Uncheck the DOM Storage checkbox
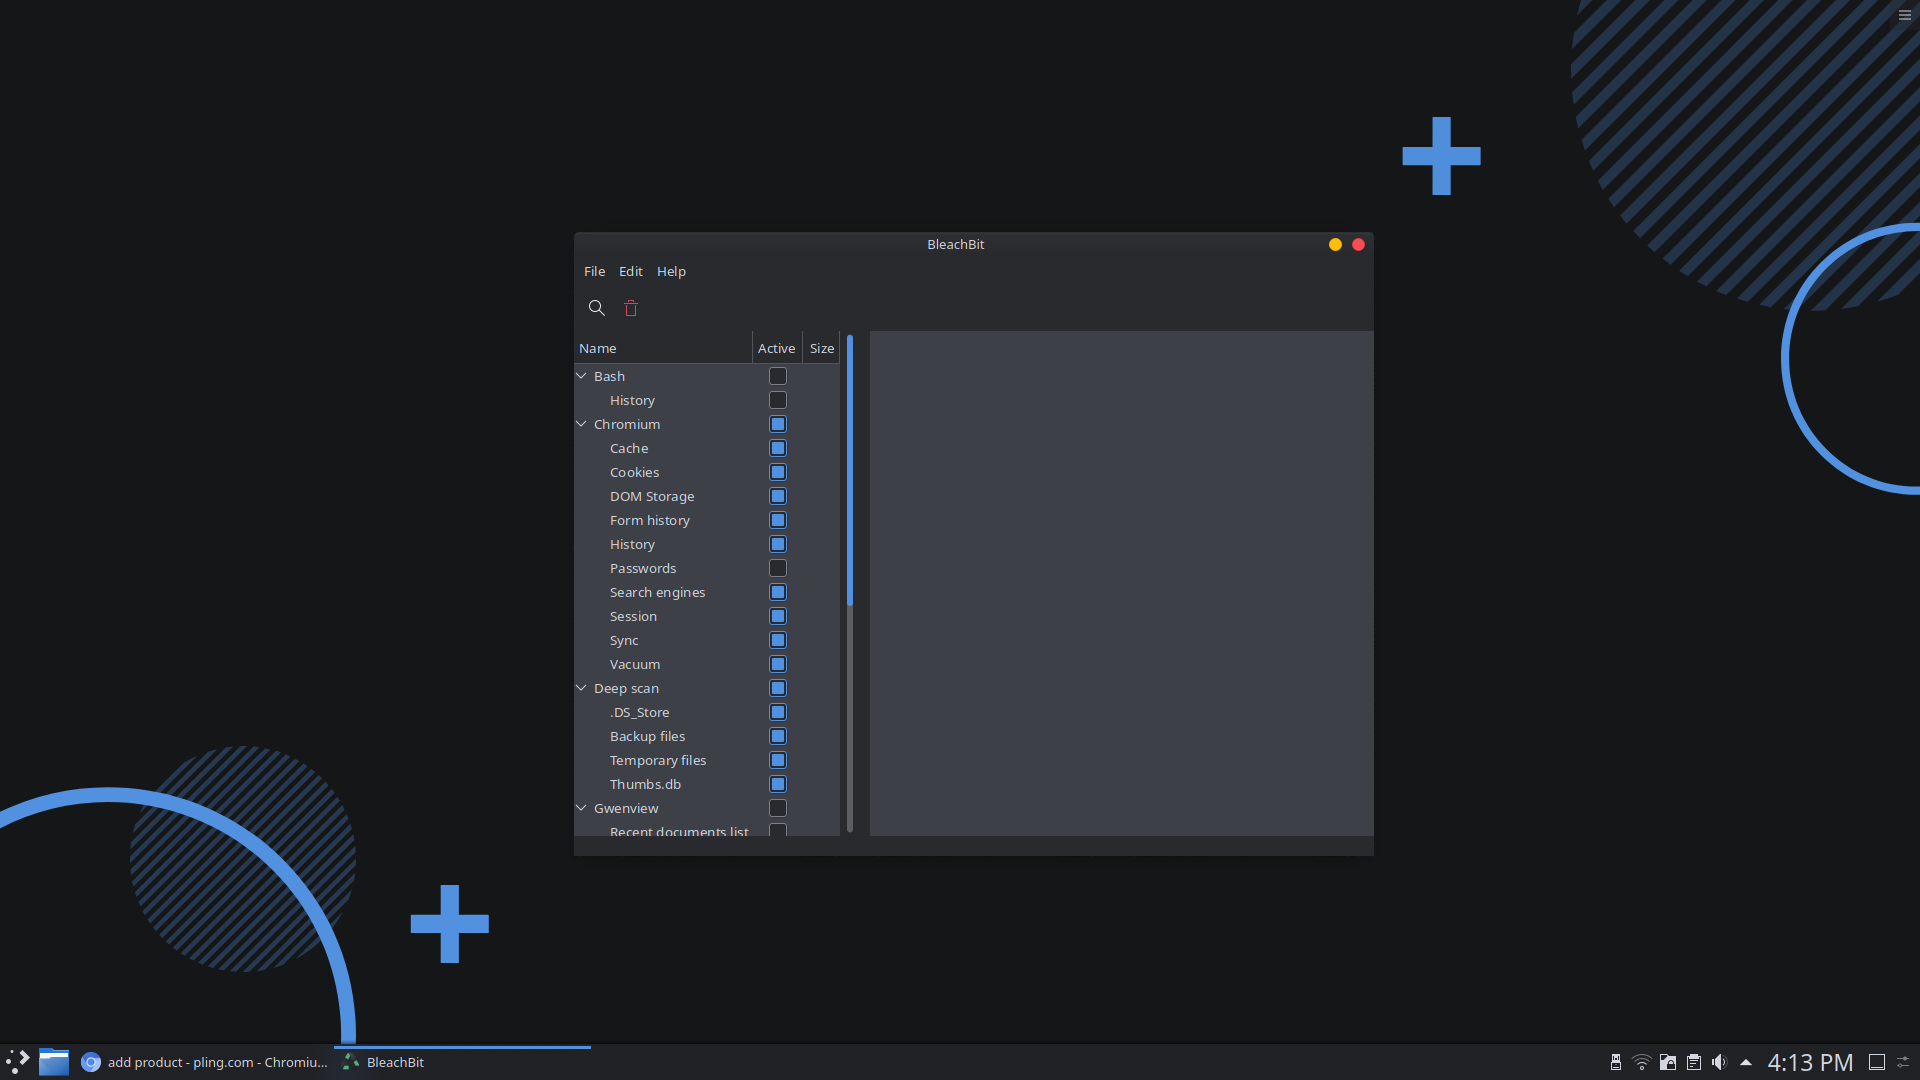 (x=778, y=496)
